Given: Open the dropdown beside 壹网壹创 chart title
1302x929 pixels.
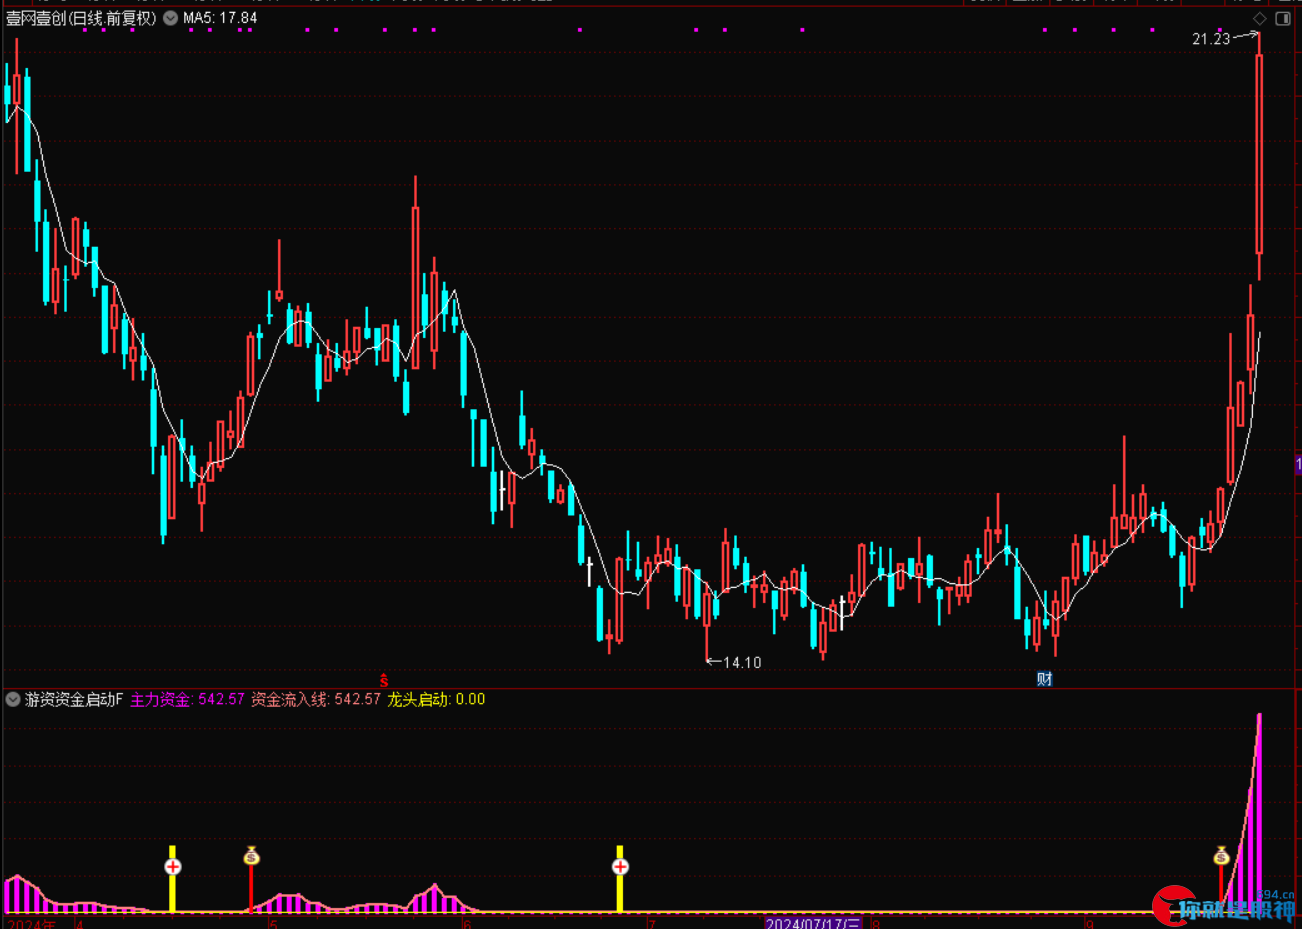Looking at the screenshot, I should click(x=170, y=18).
